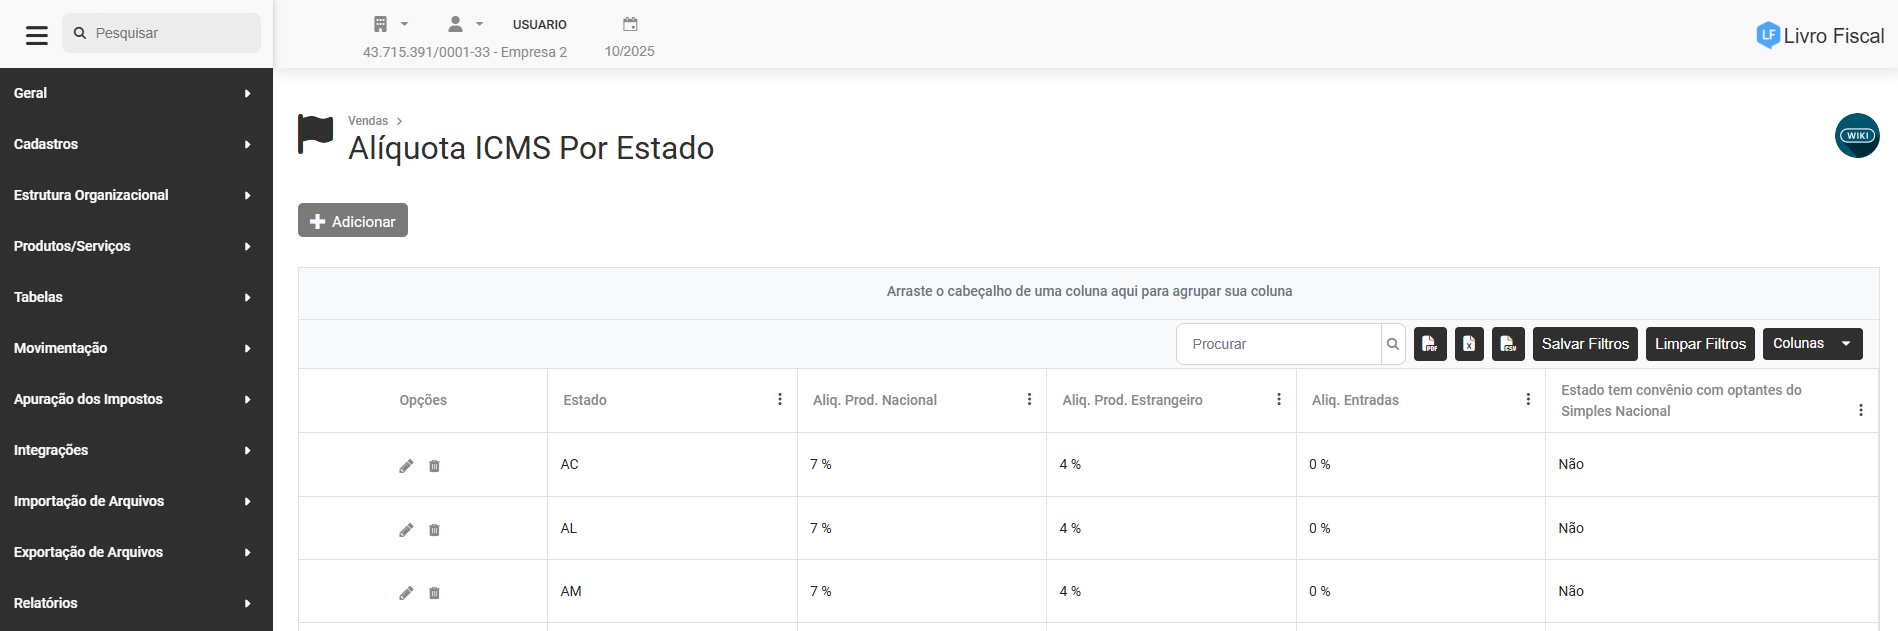1898x631 pixels.
Task: Click the search magnifier beside Procurar
Action: tap(1393, 344)
